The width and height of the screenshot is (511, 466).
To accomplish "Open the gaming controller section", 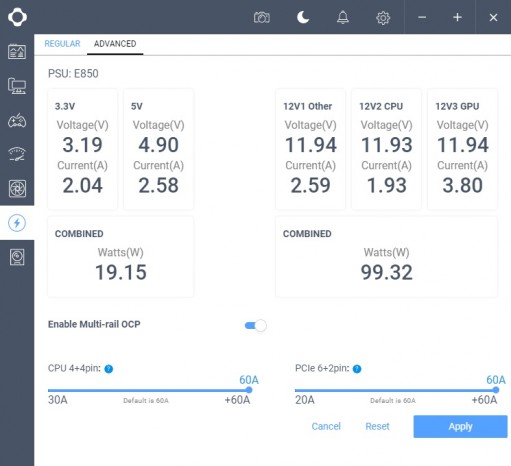I will point(17,120).
